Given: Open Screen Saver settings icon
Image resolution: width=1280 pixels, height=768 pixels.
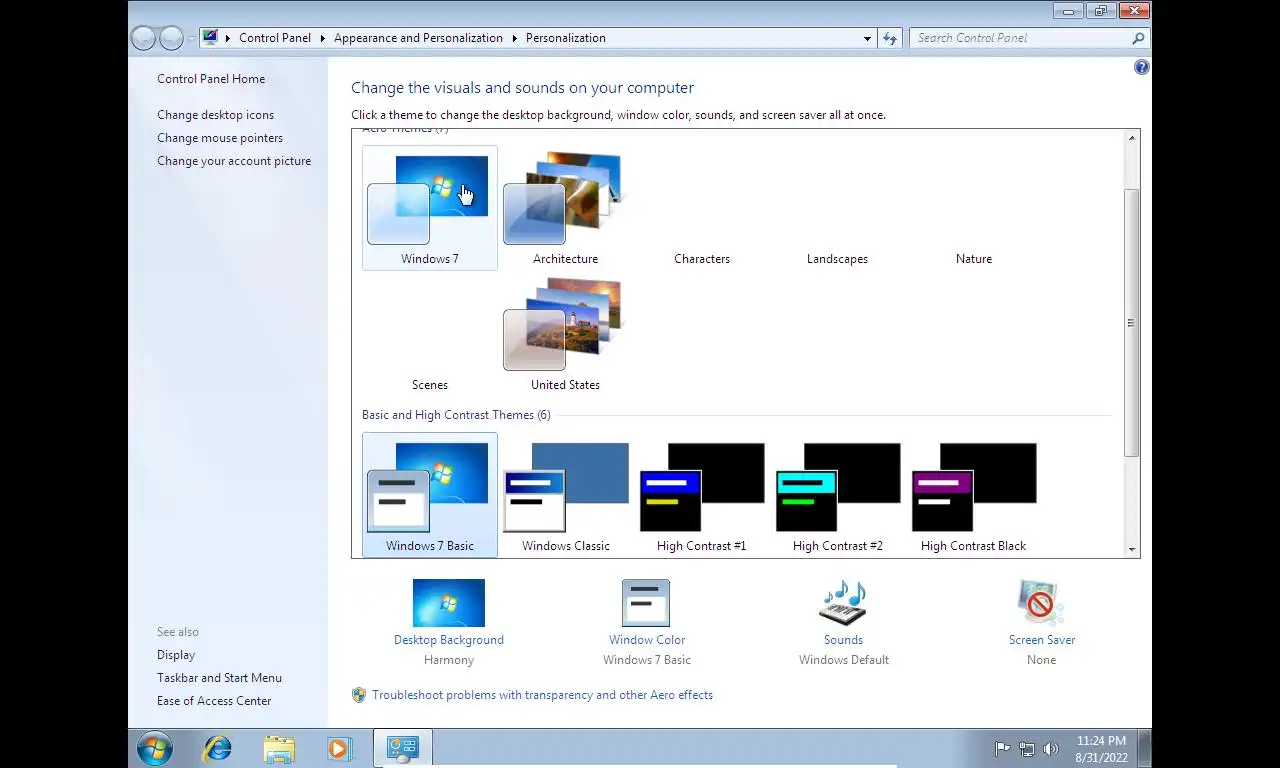Looking at the screenshot, I should pyautogui.click(x=1041, y=603).
